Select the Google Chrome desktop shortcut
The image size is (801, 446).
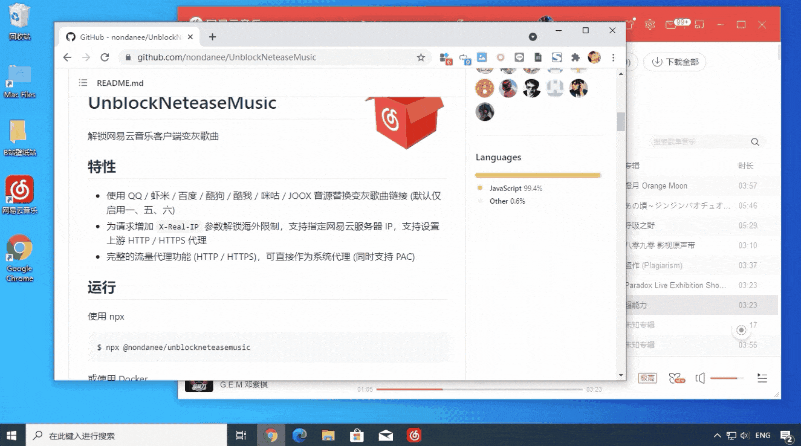click(20, 259)
